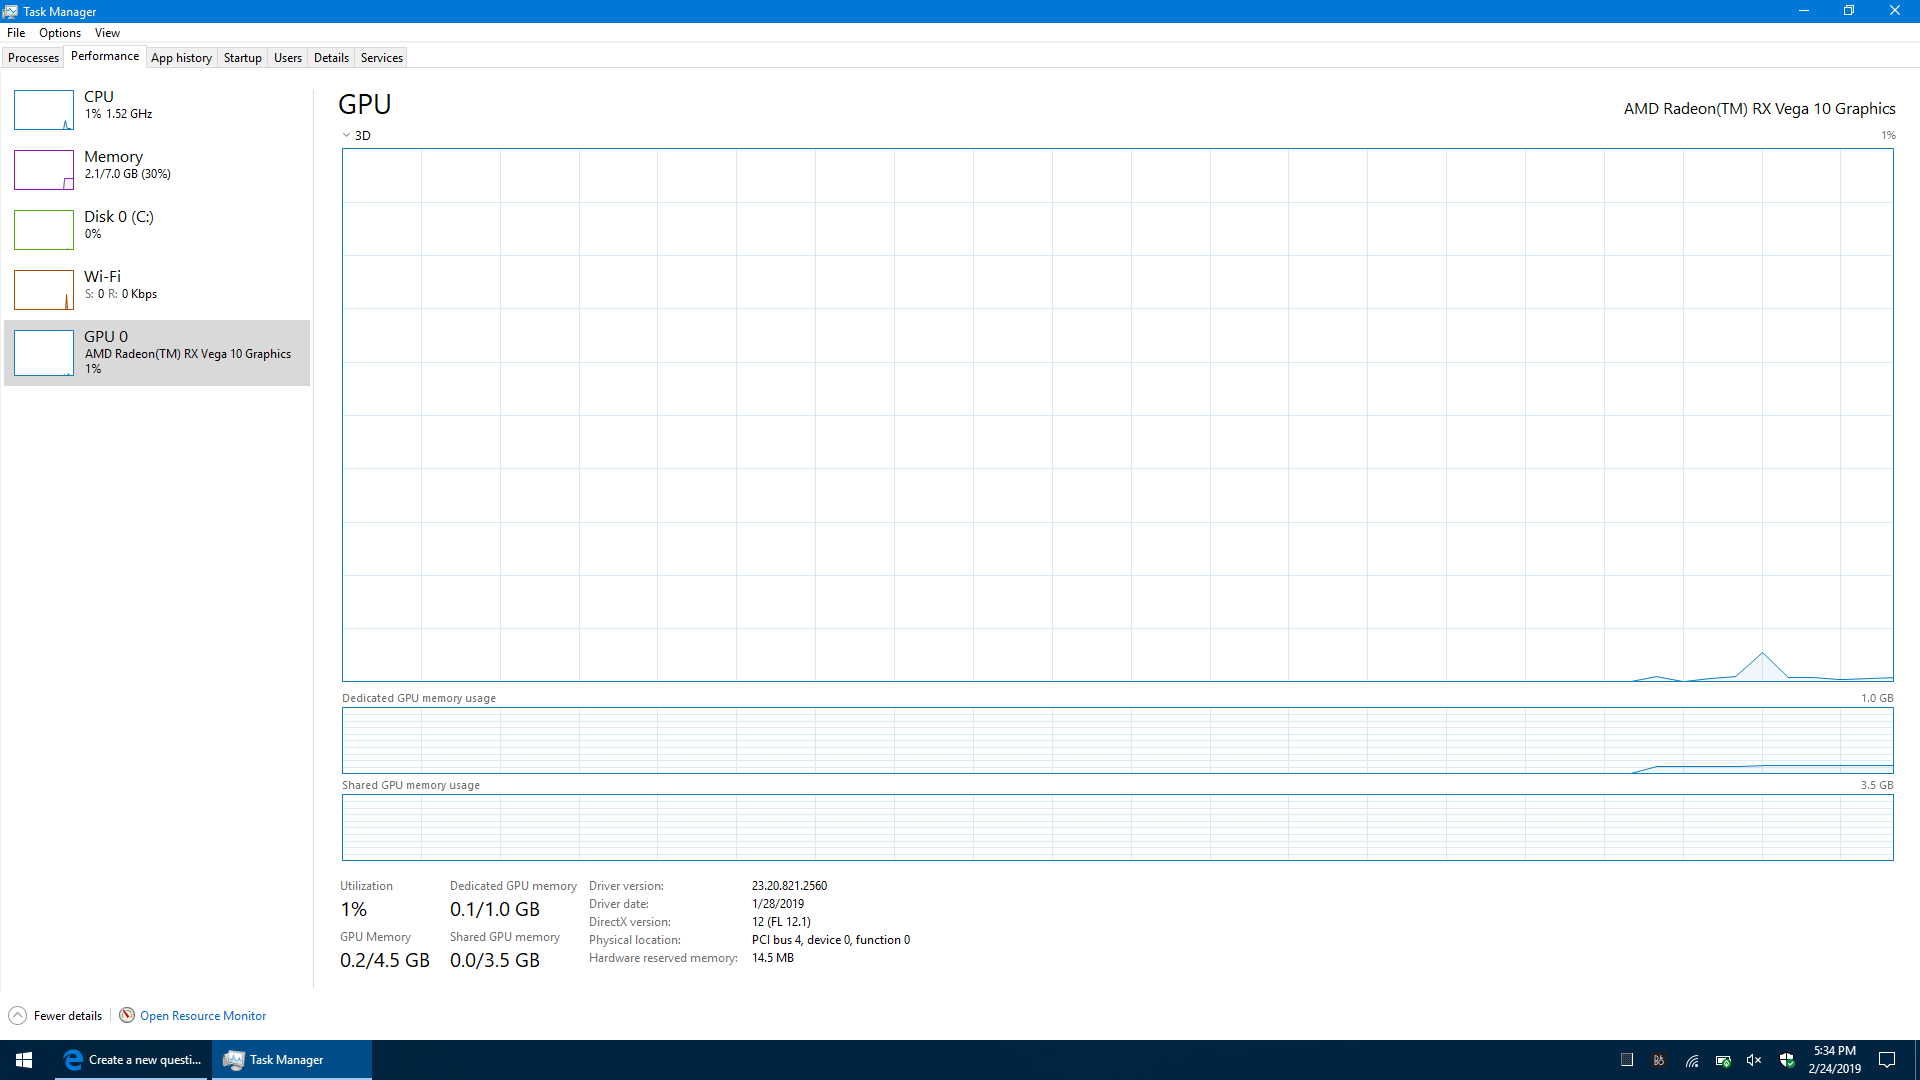Viewport: 1920px width, 1080px height.
Task: Open the Action Center notification icon
Action: (x=1887, y=1060)
